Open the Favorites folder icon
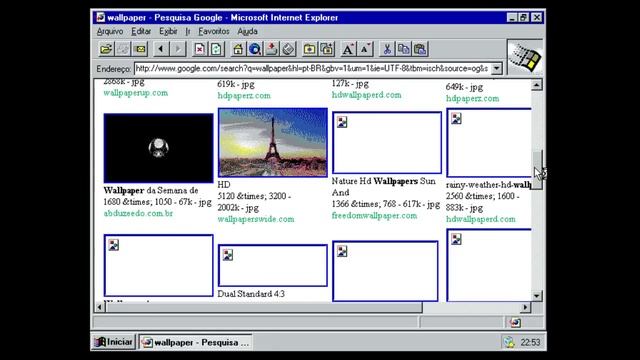Image resolution: width=640 pixels, height=360 pixels. point(309,49)
